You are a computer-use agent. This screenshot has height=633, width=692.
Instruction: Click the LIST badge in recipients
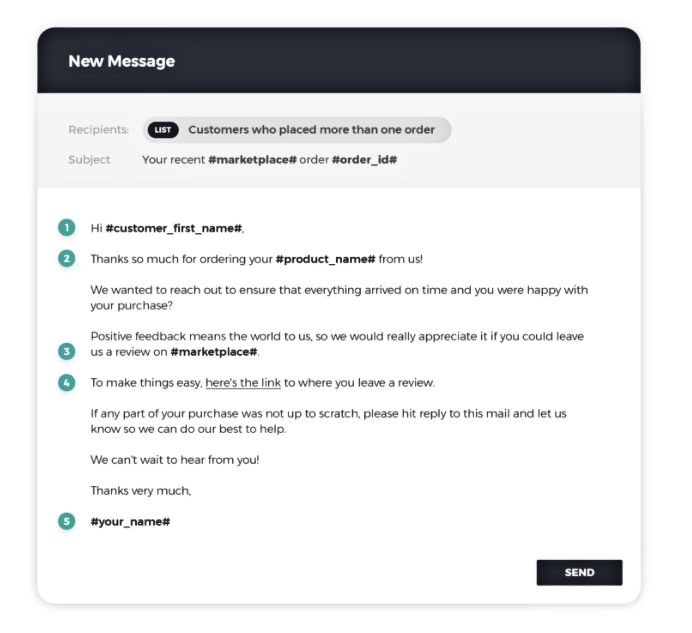163,130
